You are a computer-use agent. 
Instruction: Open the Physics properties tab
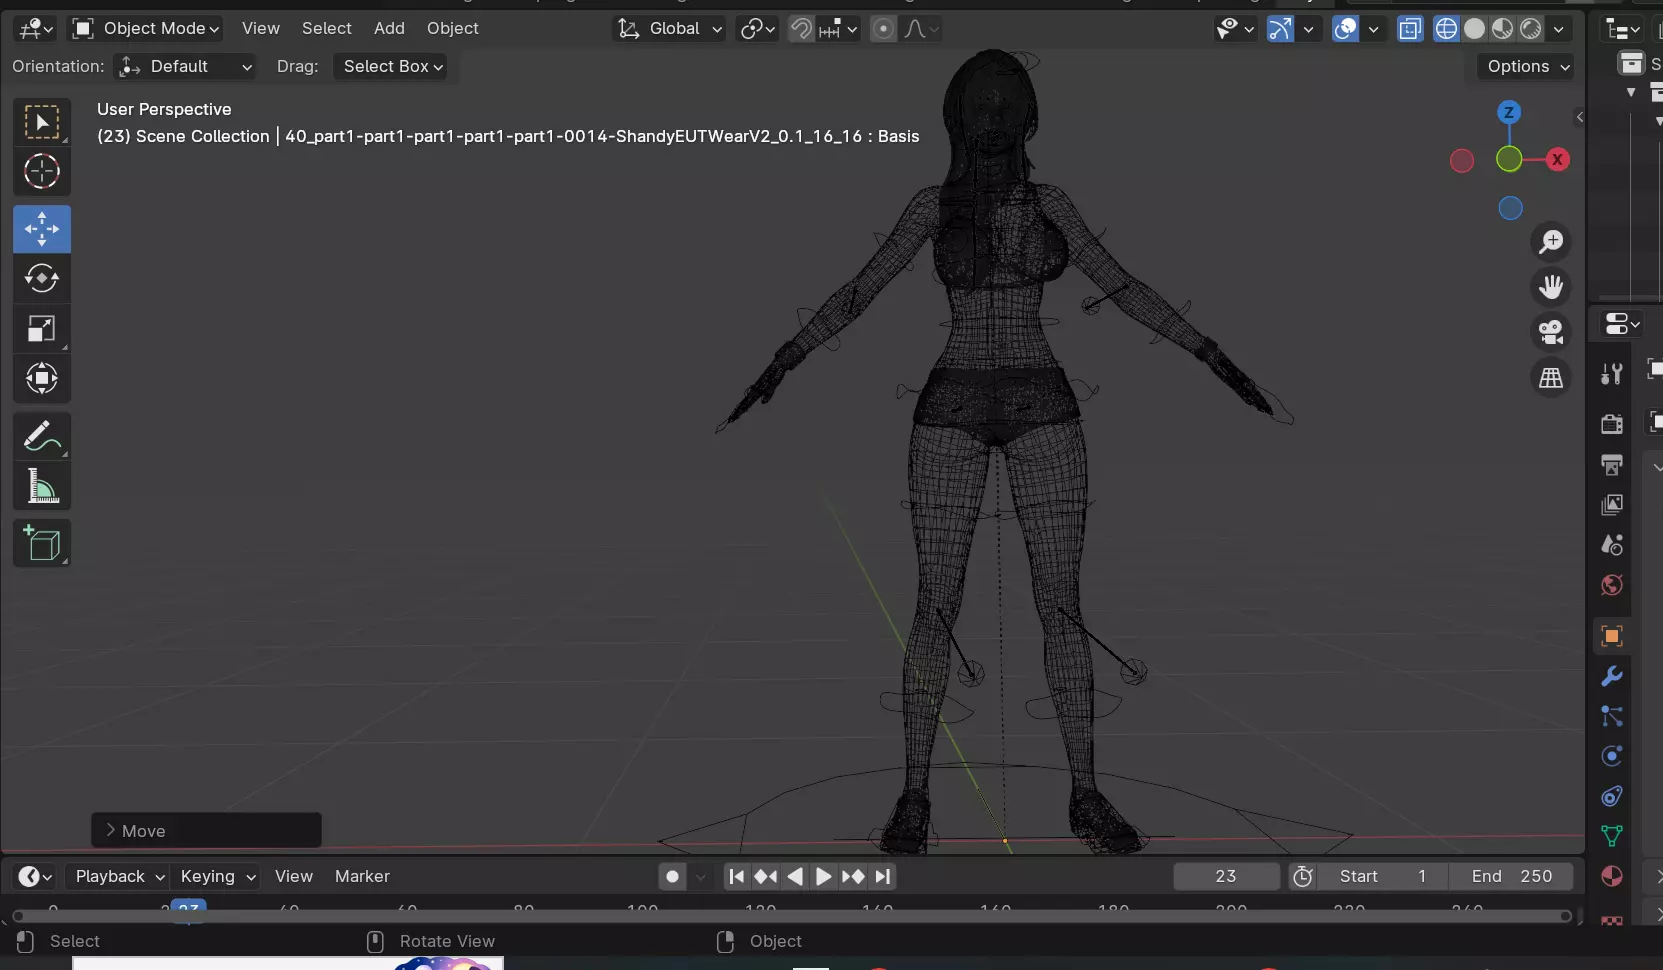coord(1612,756)
